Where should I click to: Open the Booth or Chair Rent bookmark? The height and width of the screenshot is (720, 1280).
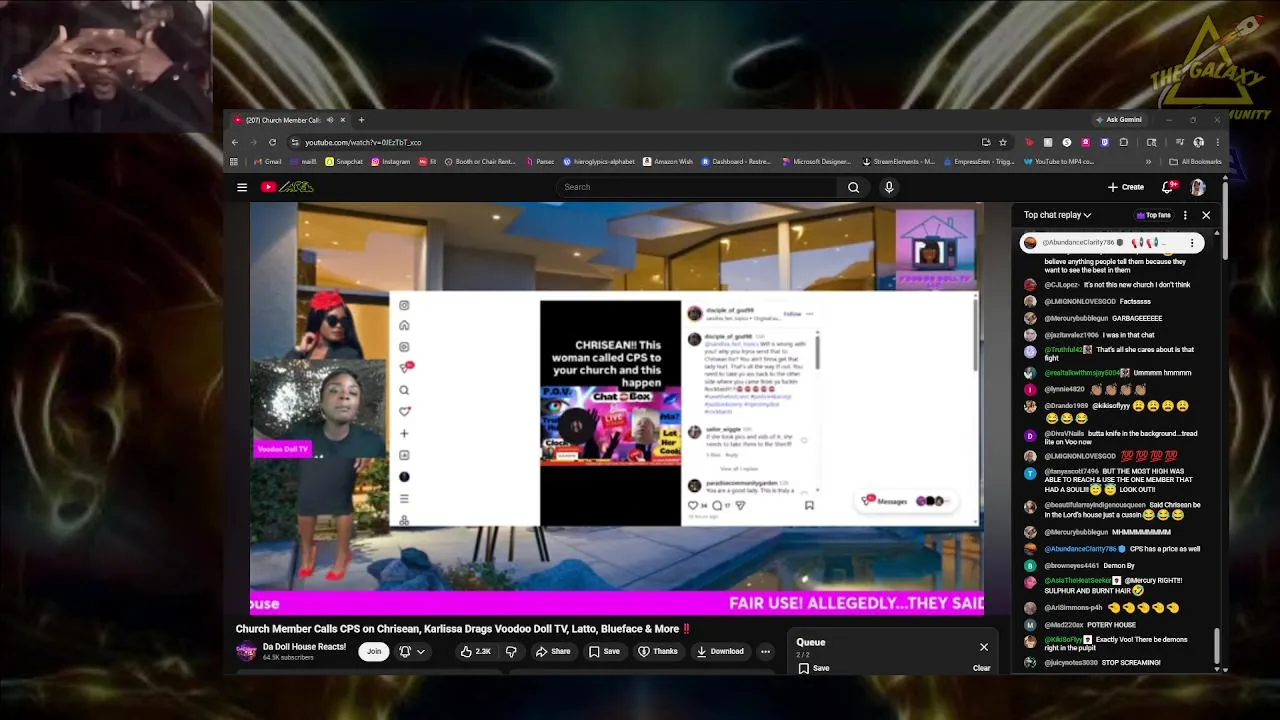pos(480,161)
